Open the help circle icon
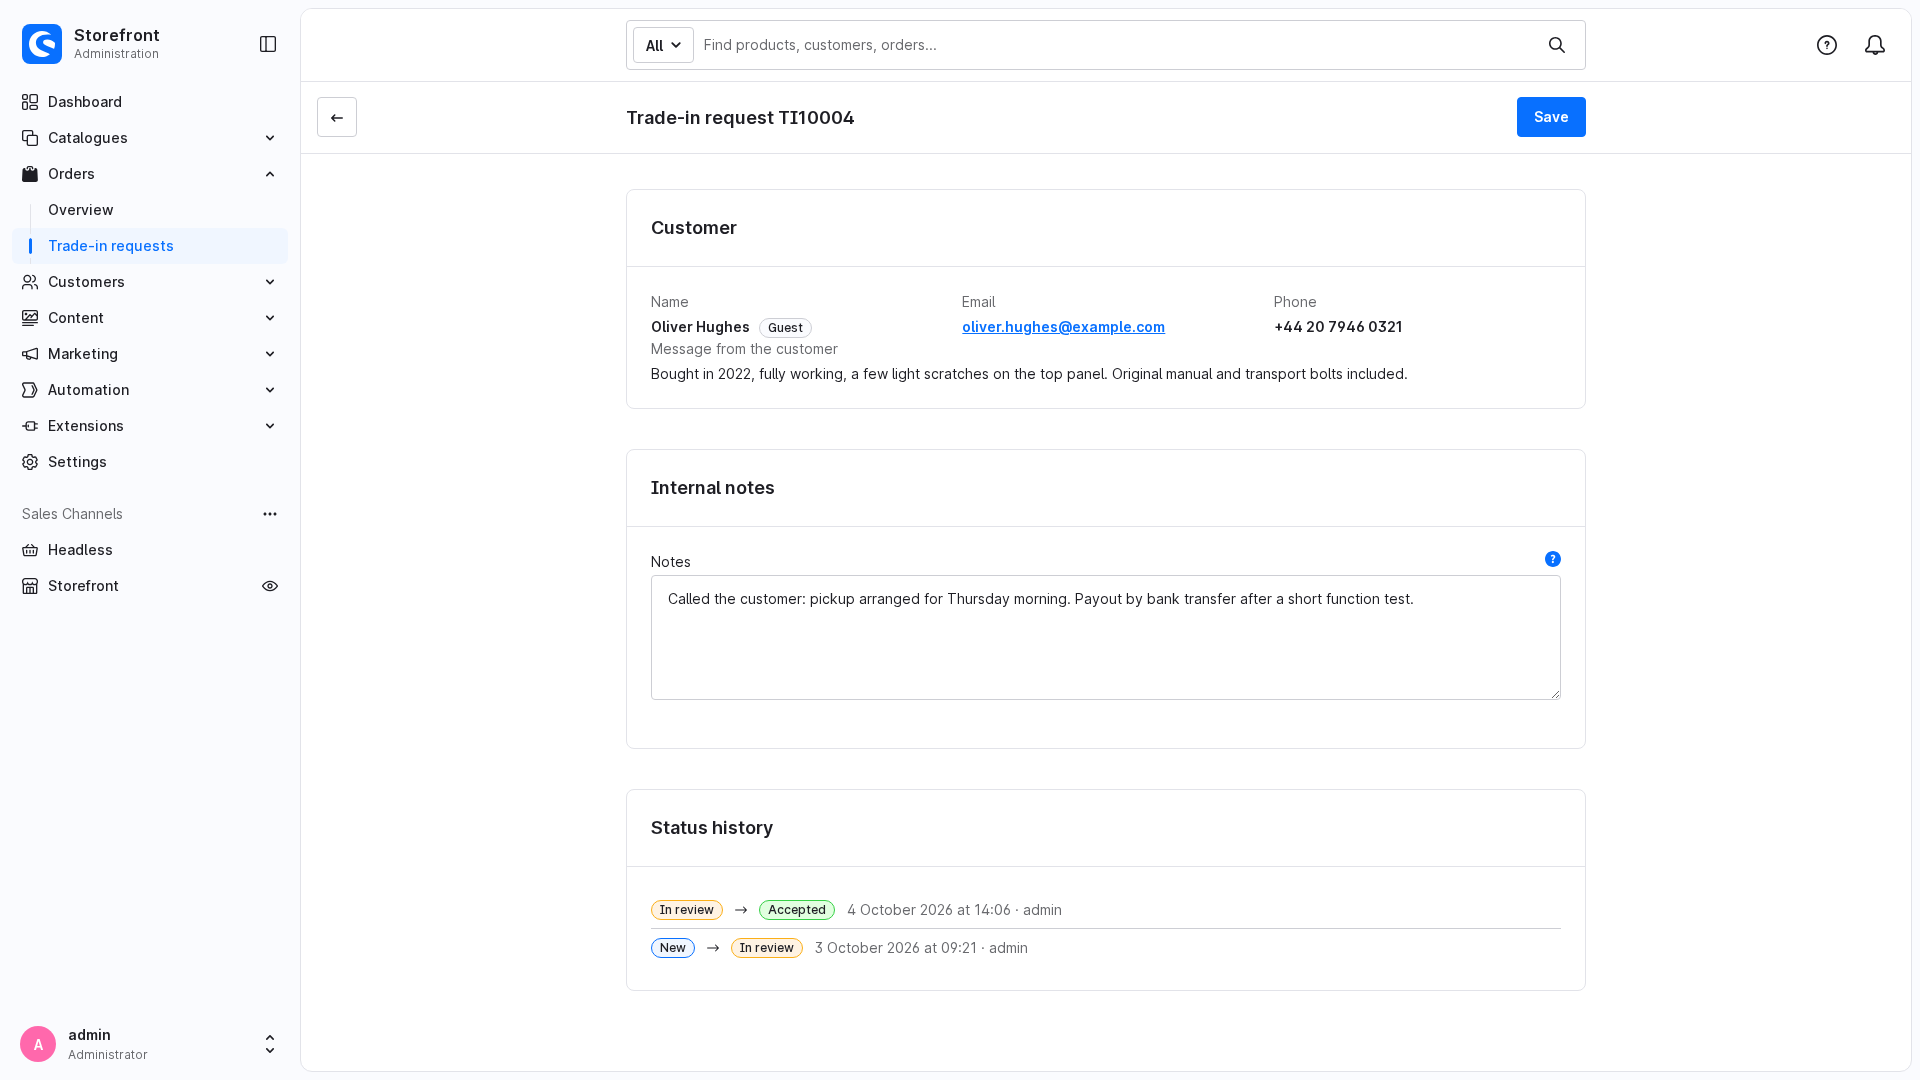Image resolution: width=1920 pixels, height=1080 pixels. pos(1827,45)
